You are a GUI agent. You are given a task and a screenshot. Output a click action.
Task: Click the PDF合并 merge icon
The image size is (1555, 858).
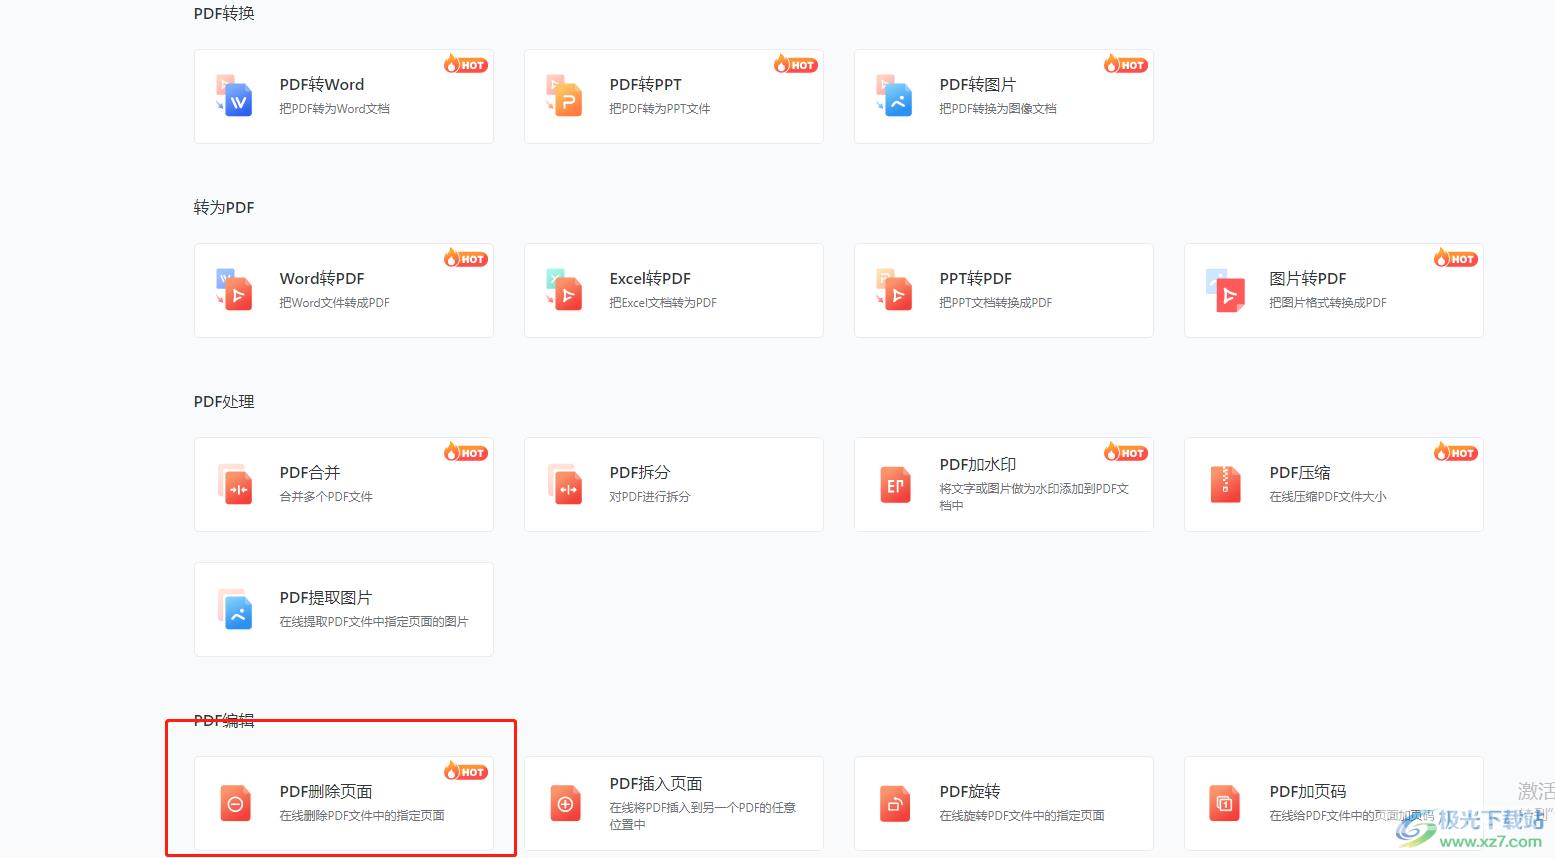235,484
